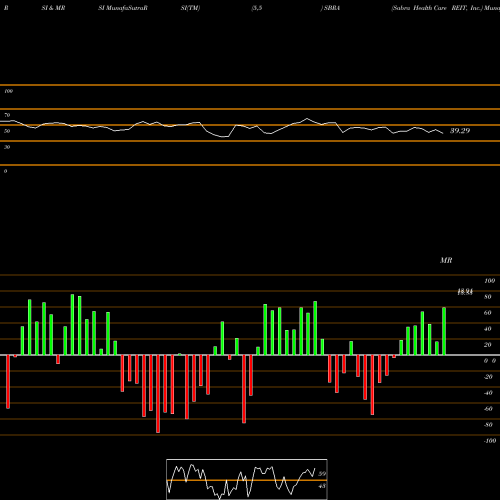Viewport: 500px width, 500px height.
Task: Click the '40' label on MR axis
Action: coord(488,329)
